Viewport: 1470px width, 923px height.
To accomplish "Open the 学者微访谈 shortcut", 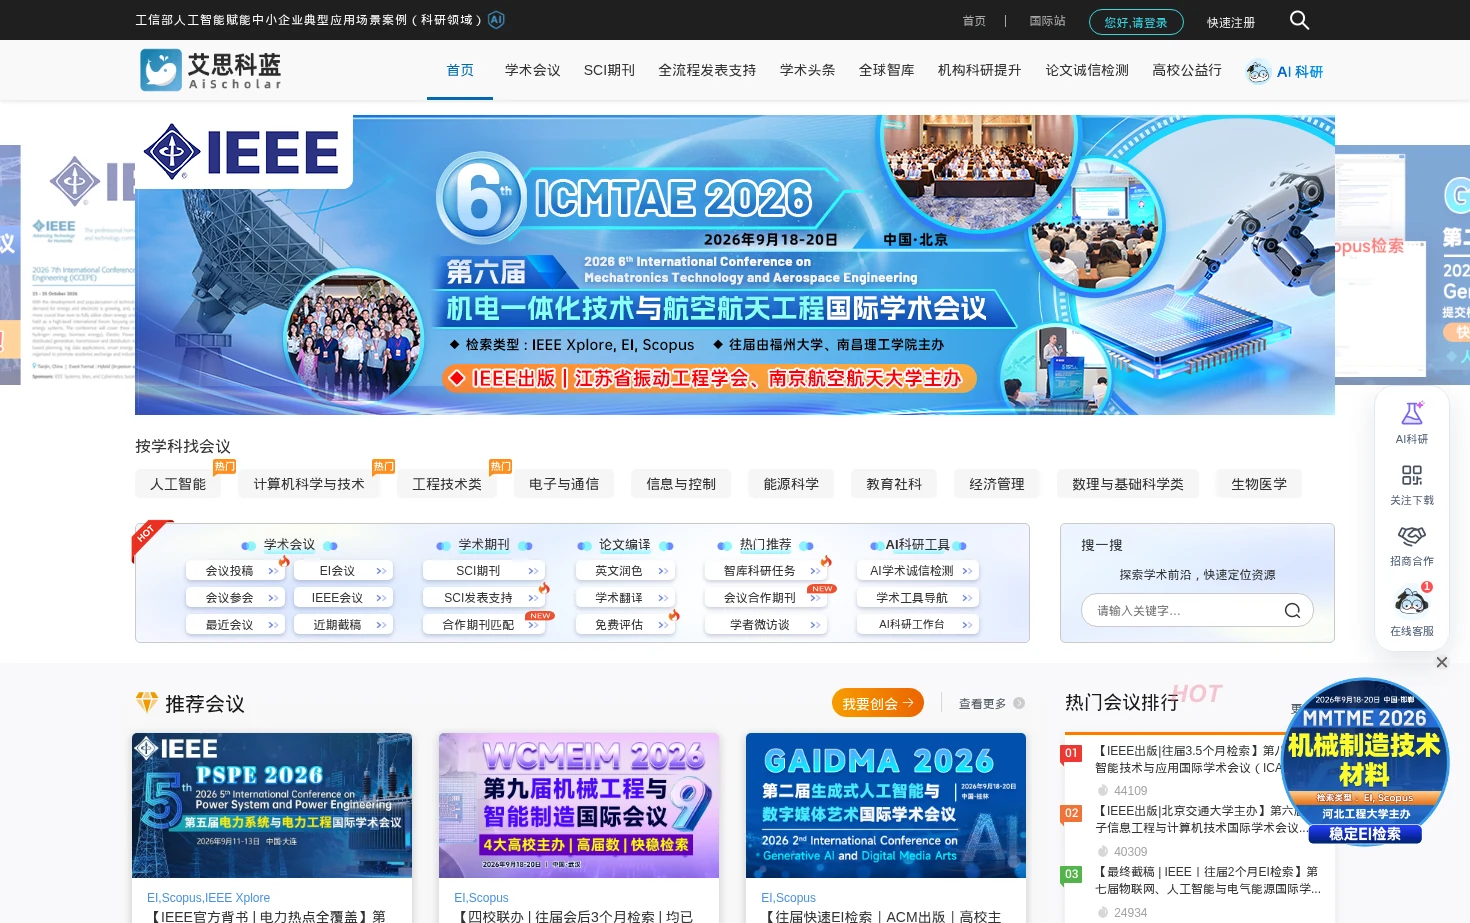I will (x=766, y=625).
